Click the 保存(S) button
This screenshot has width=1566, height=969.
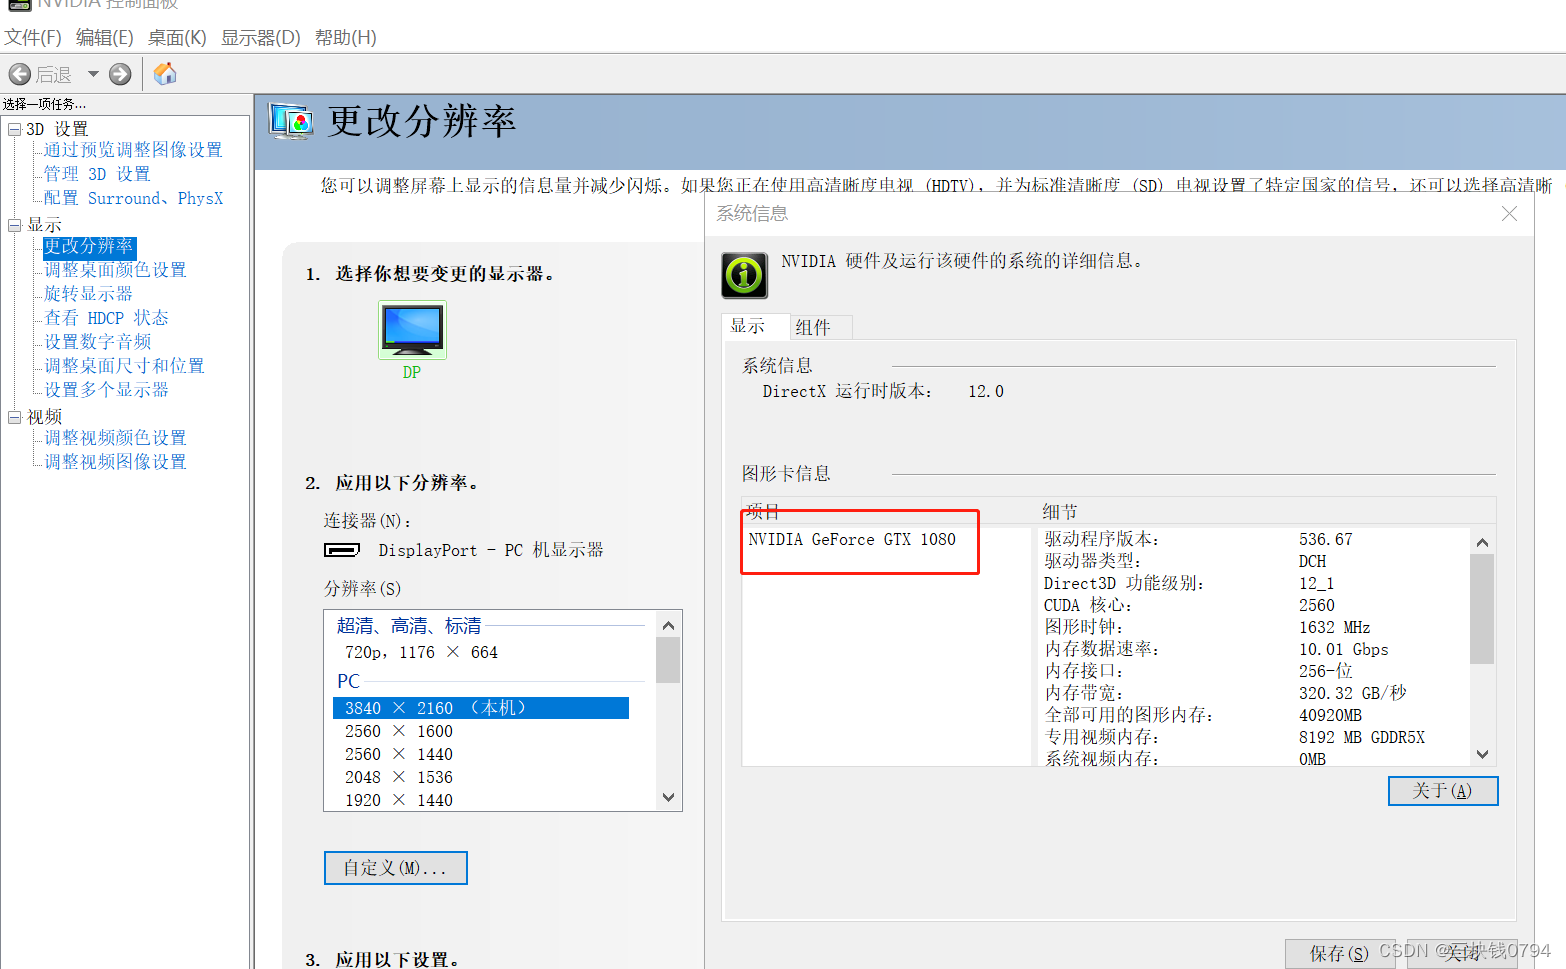click(x=1338, y=954)
